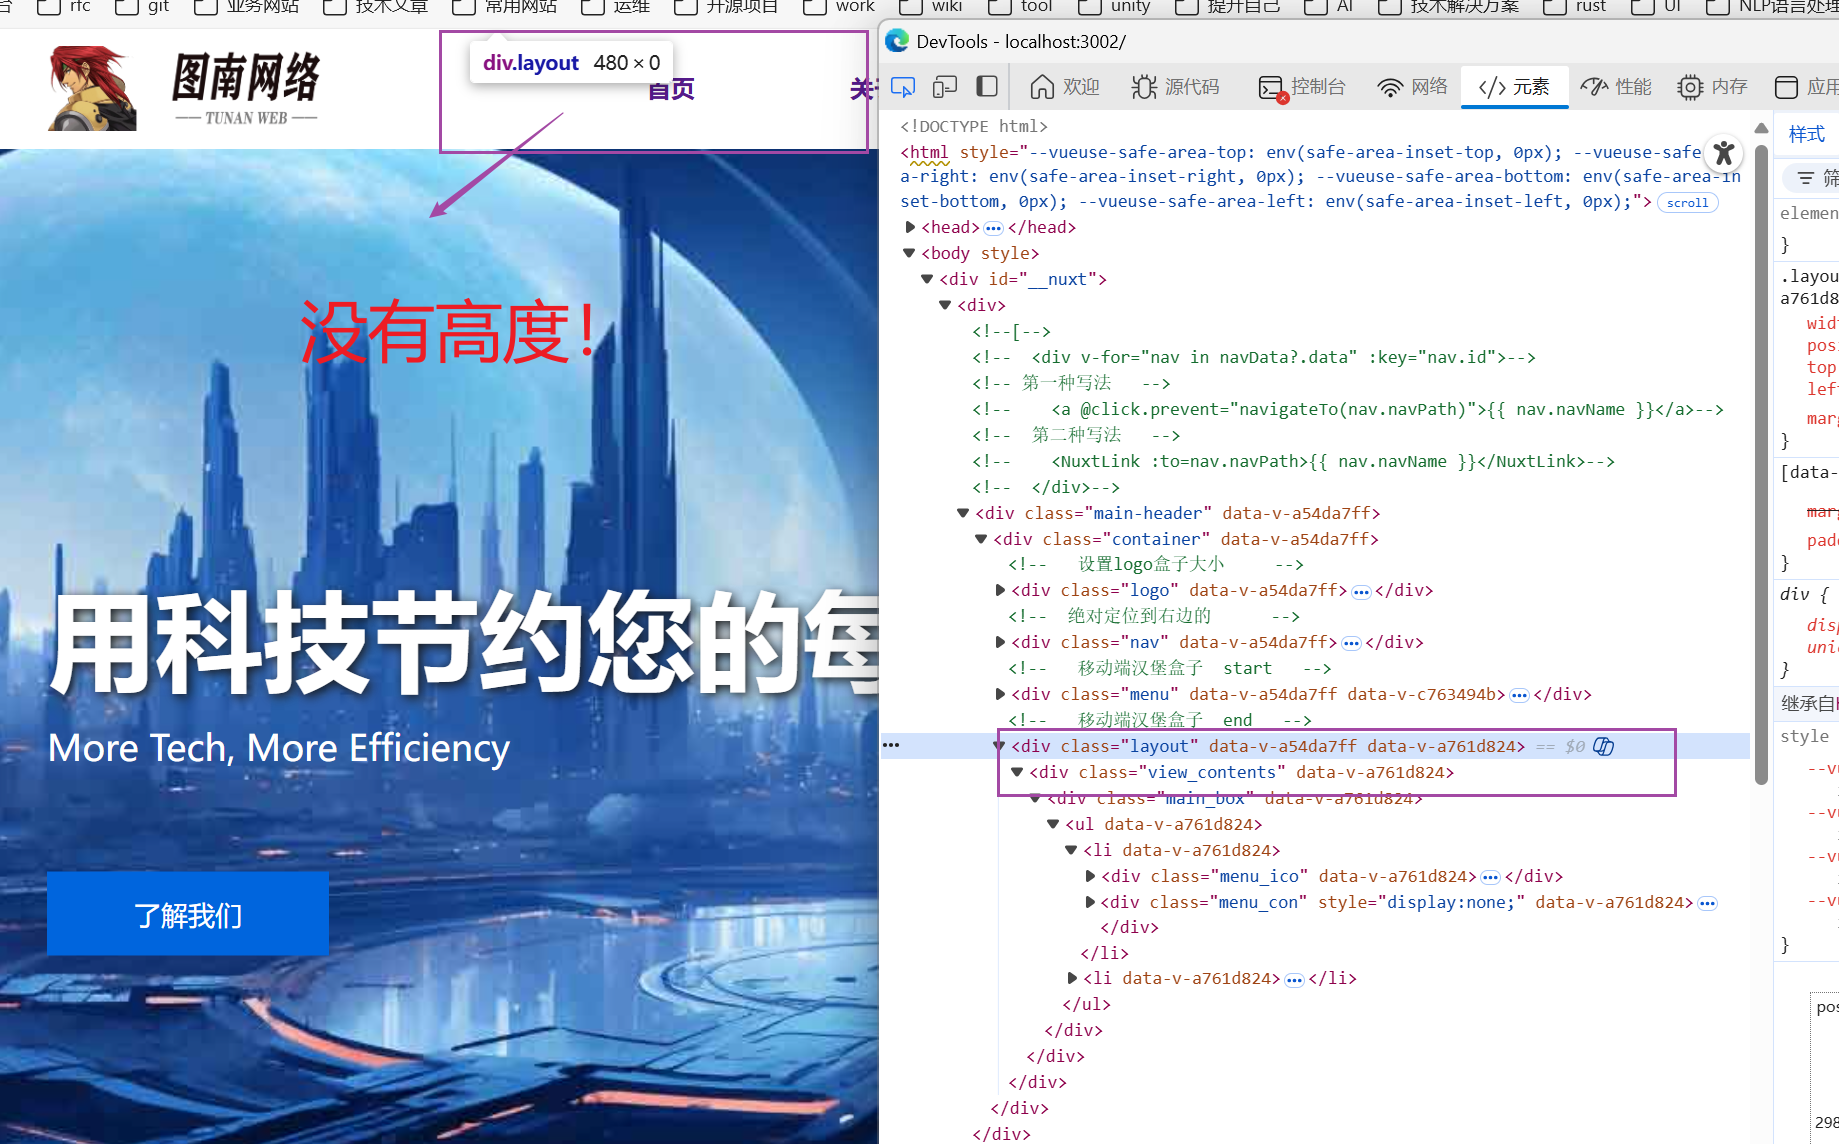Viewport: 1839px width, 1144px height.
Task: Click the Copilot icon on the layout div row
Action: click(1604, 746)
